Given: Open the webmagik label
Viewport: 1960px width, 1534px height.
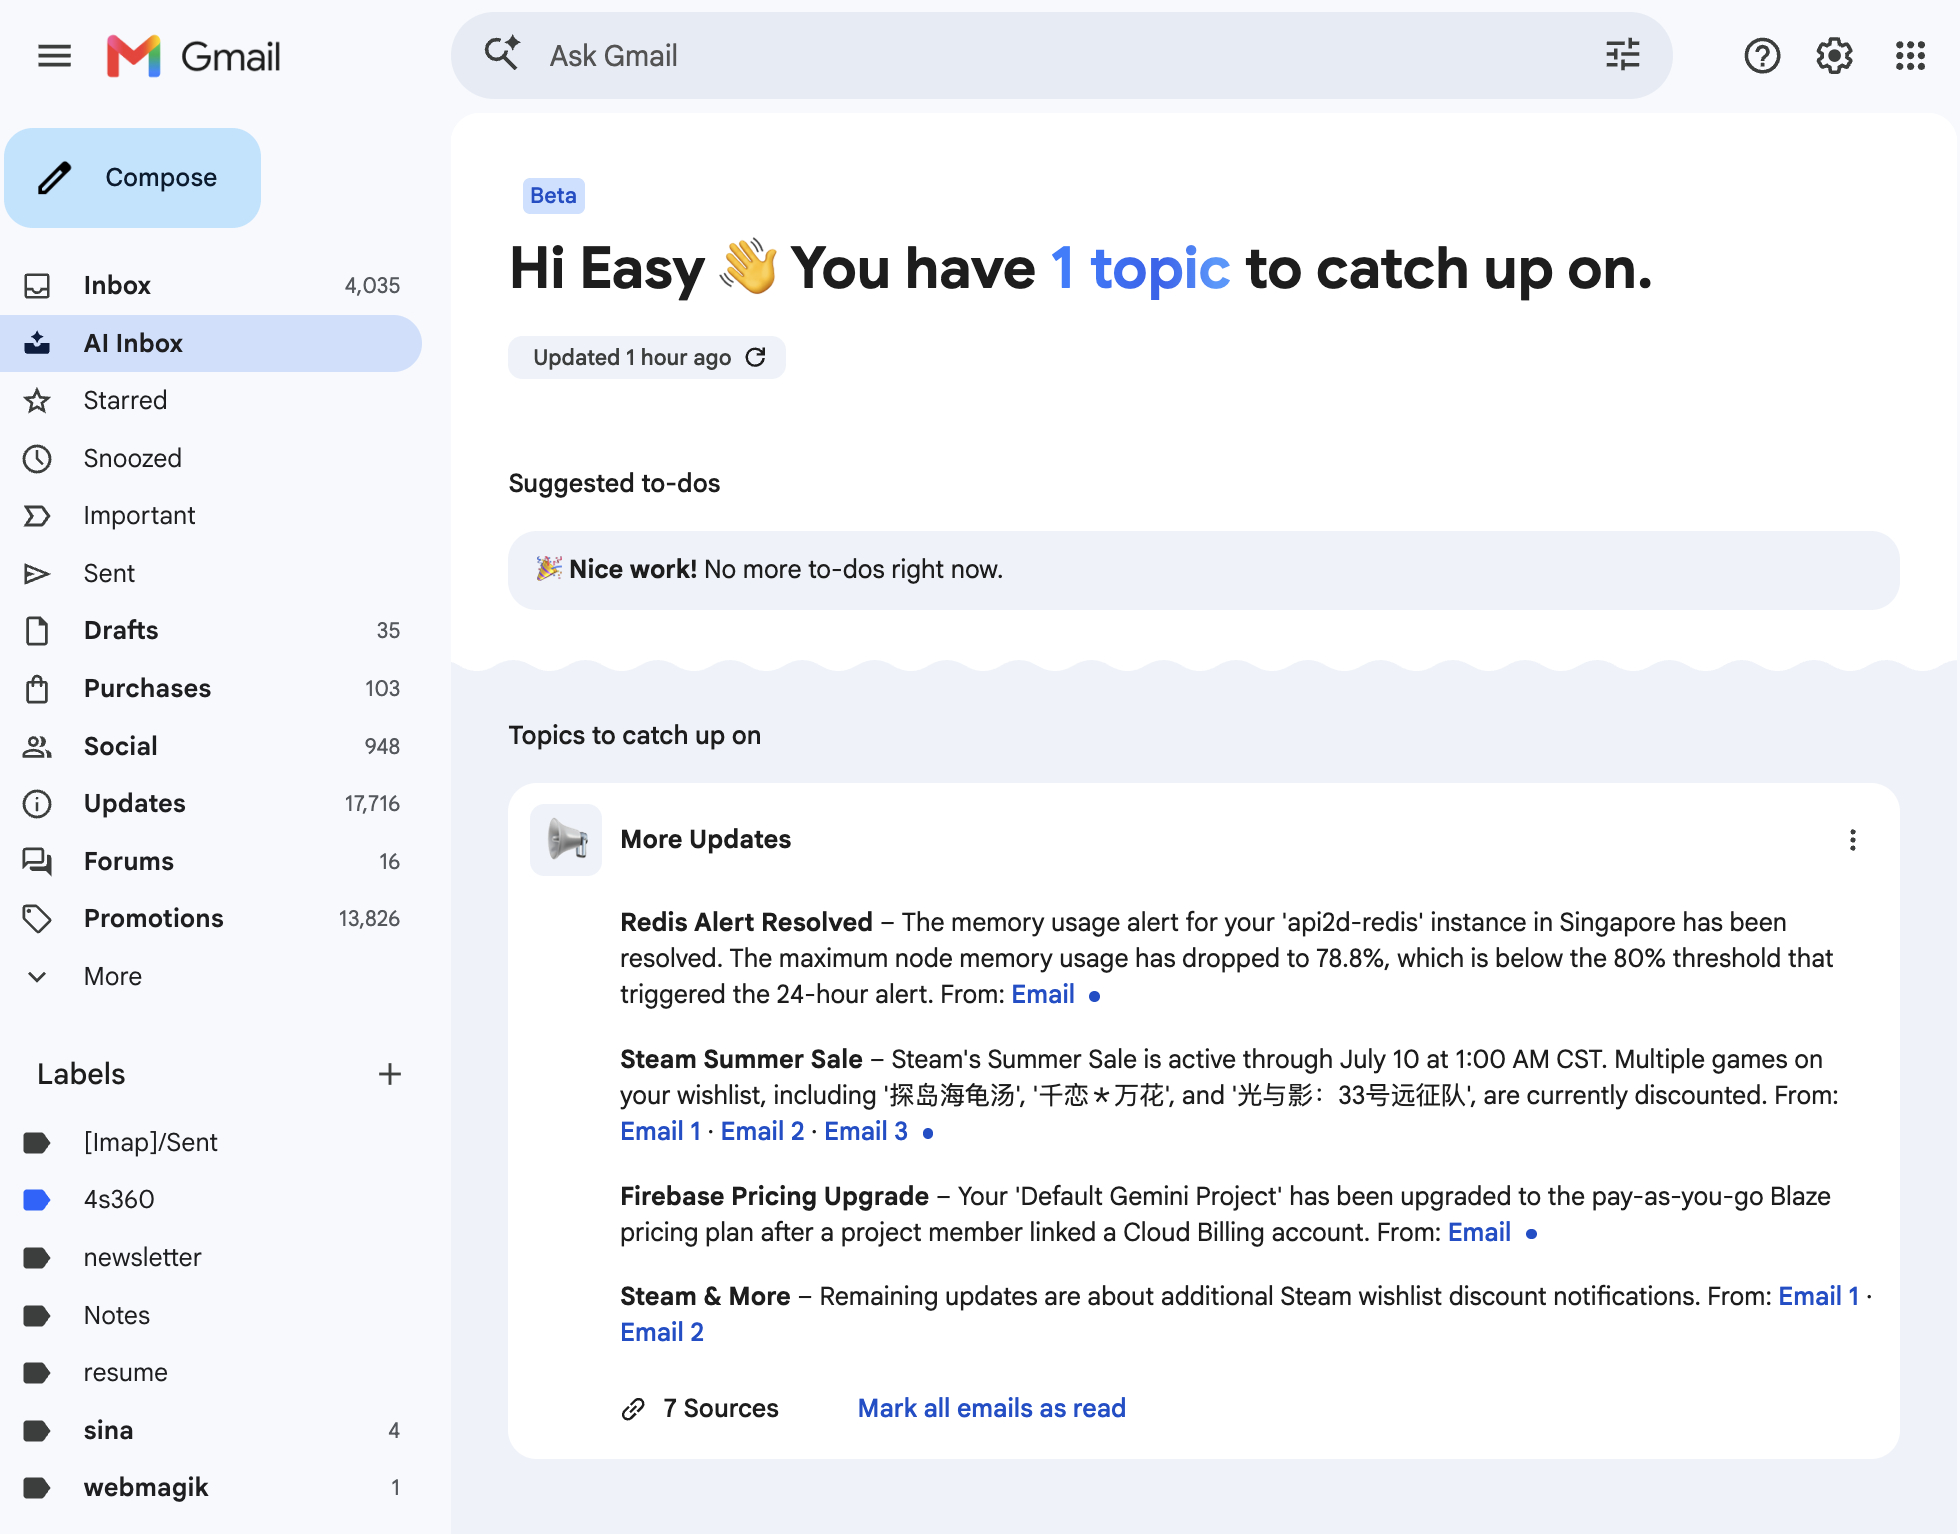Looking at the screenshot, I should [x=210, y=1487].
